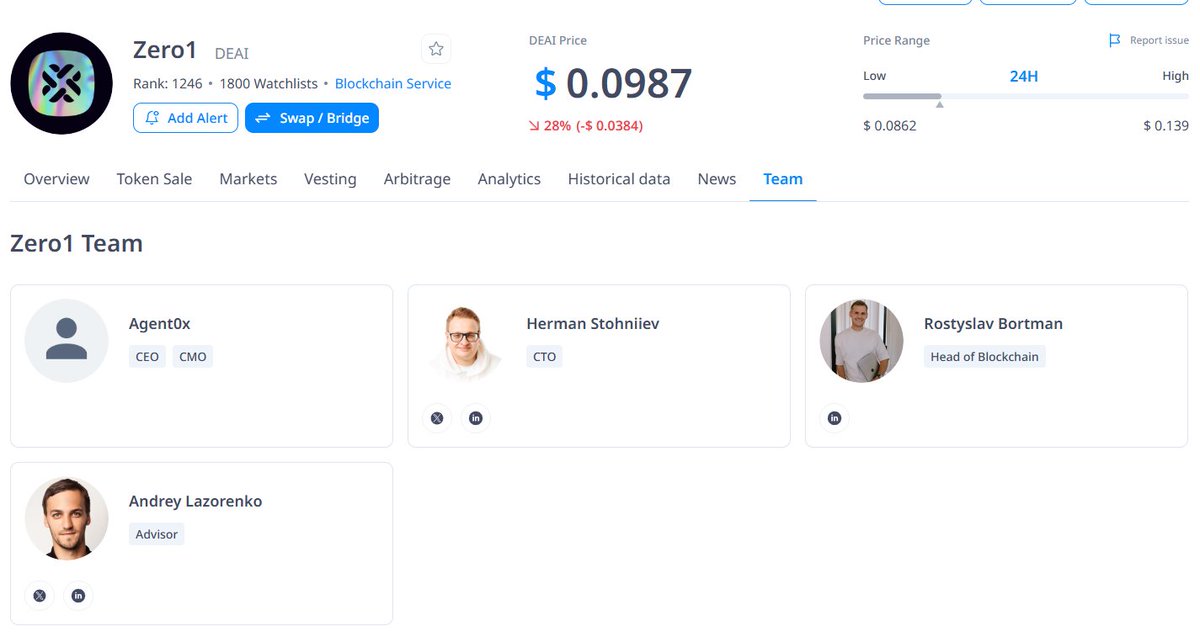This screenshot has height=637, width=1200.
Task: Add Zero1 to watchlist with the star icon
Action: 435,49
